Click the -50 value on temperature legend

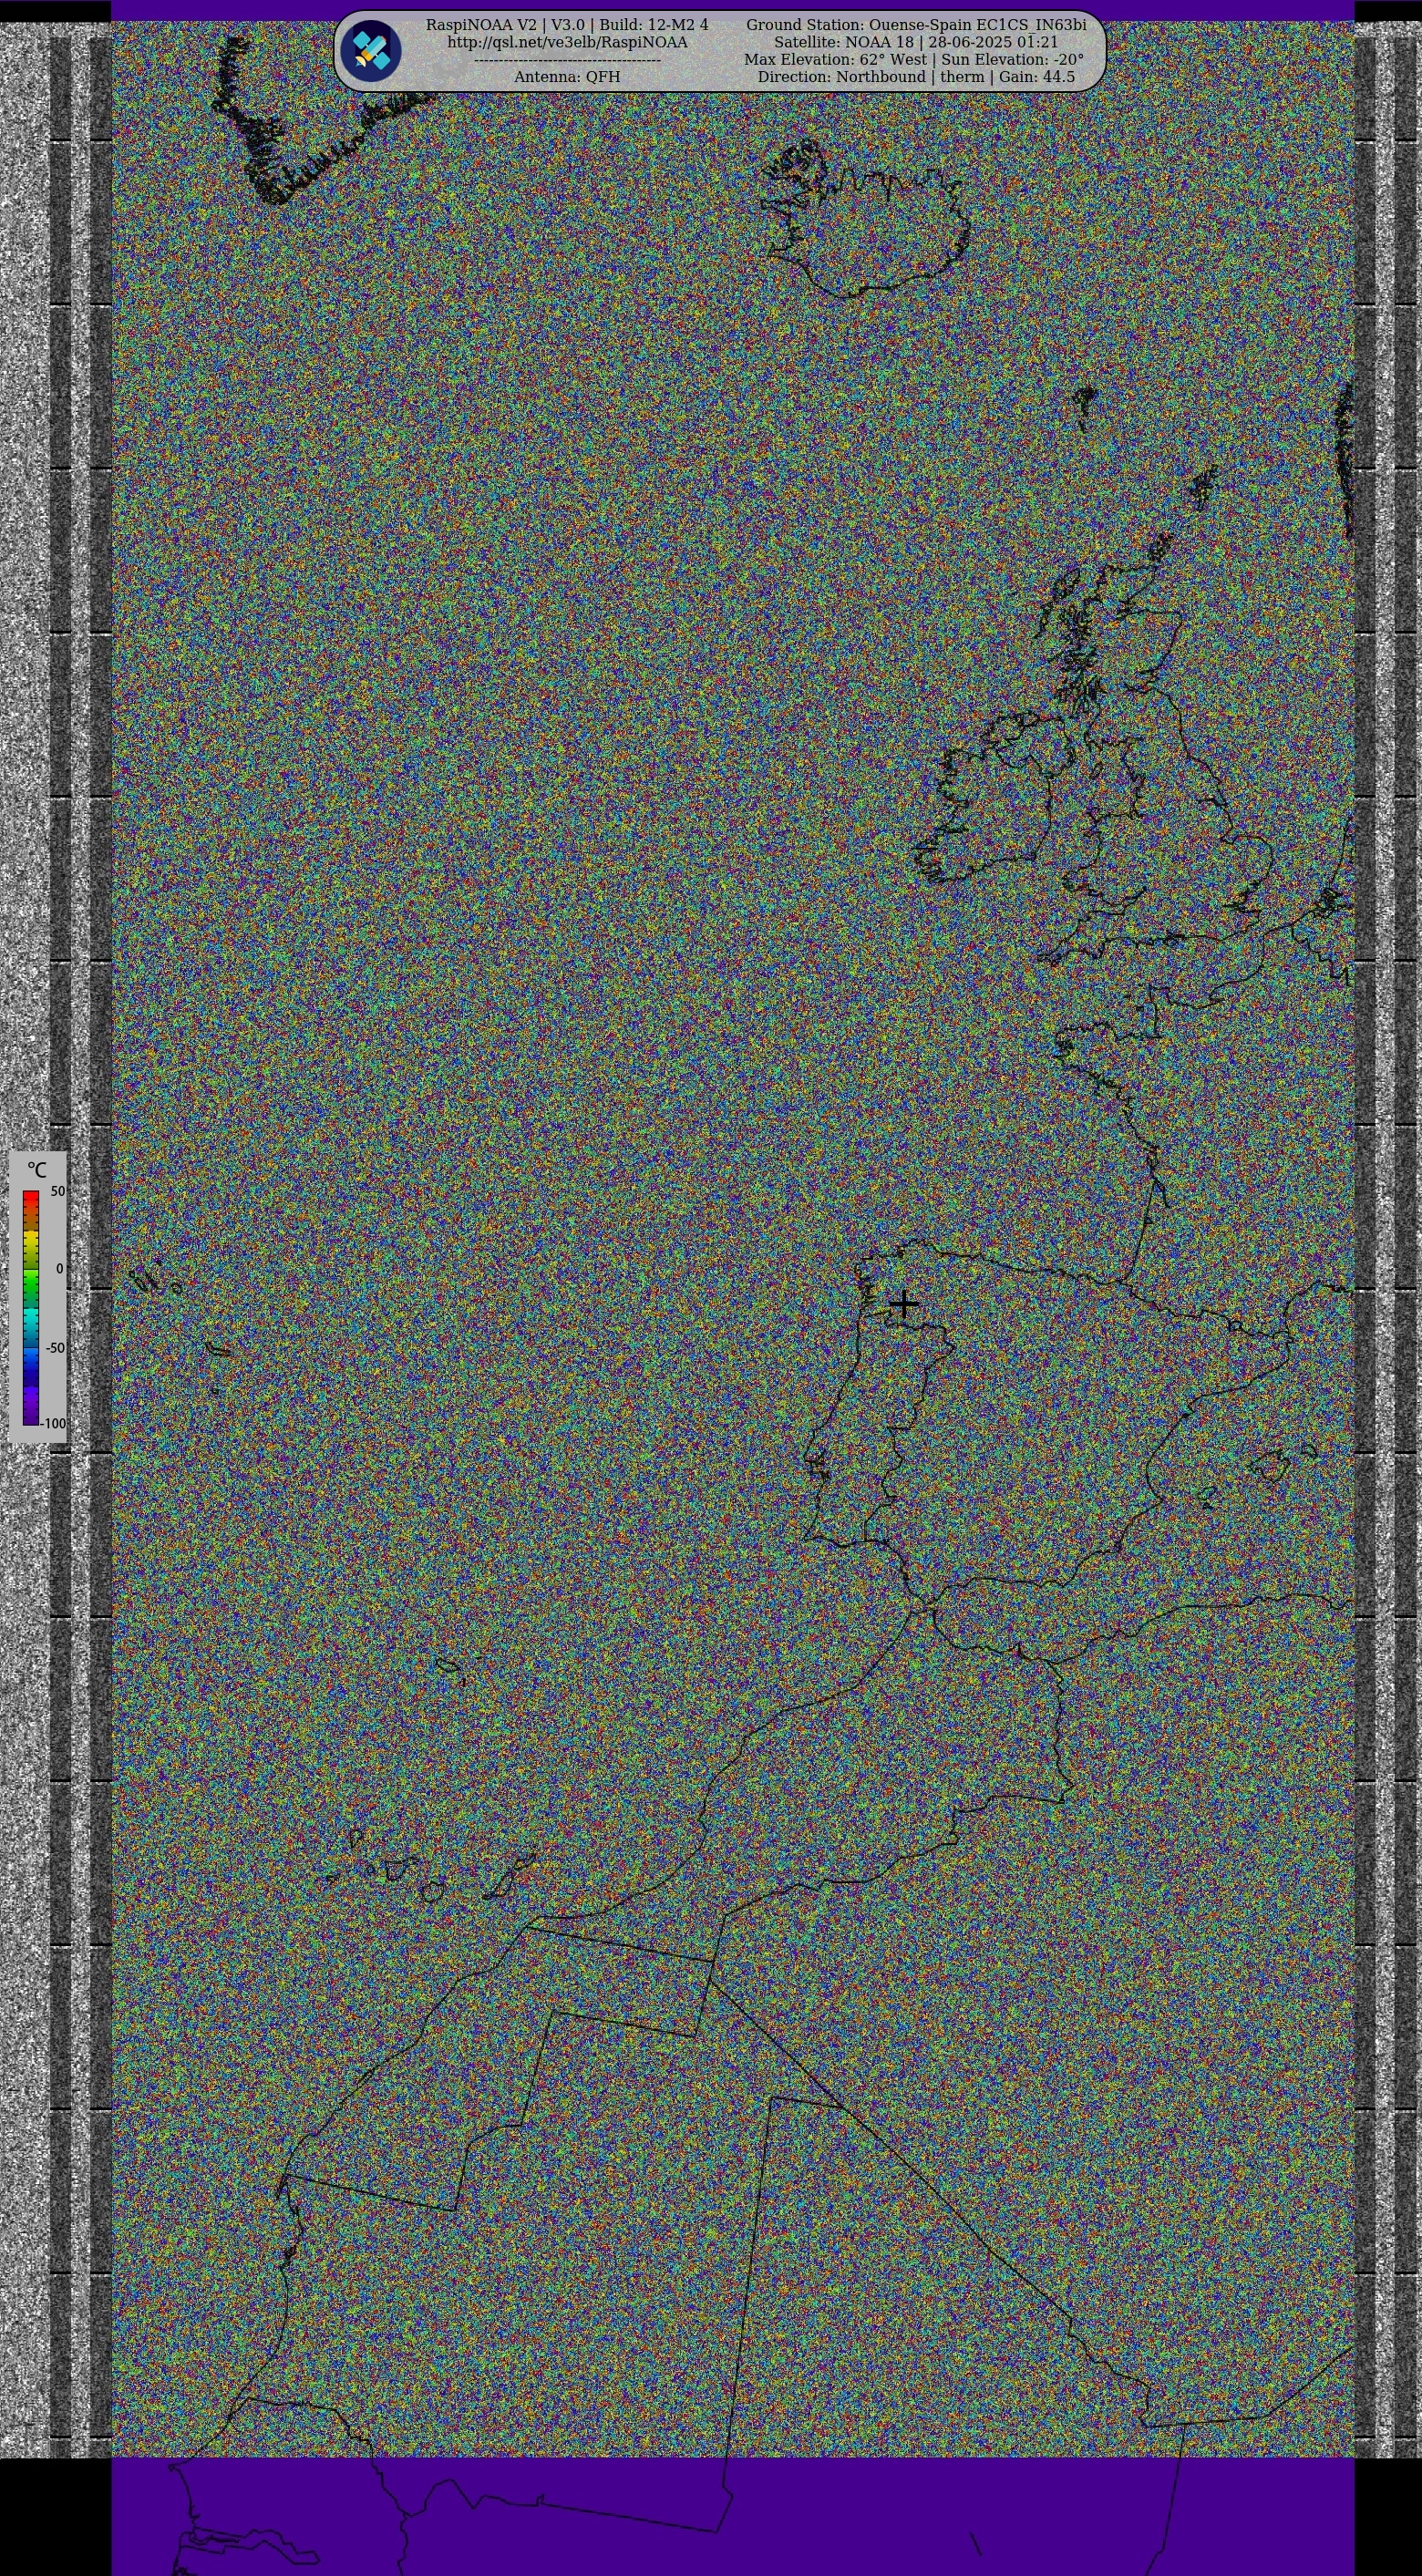[x=55, y=1348]
